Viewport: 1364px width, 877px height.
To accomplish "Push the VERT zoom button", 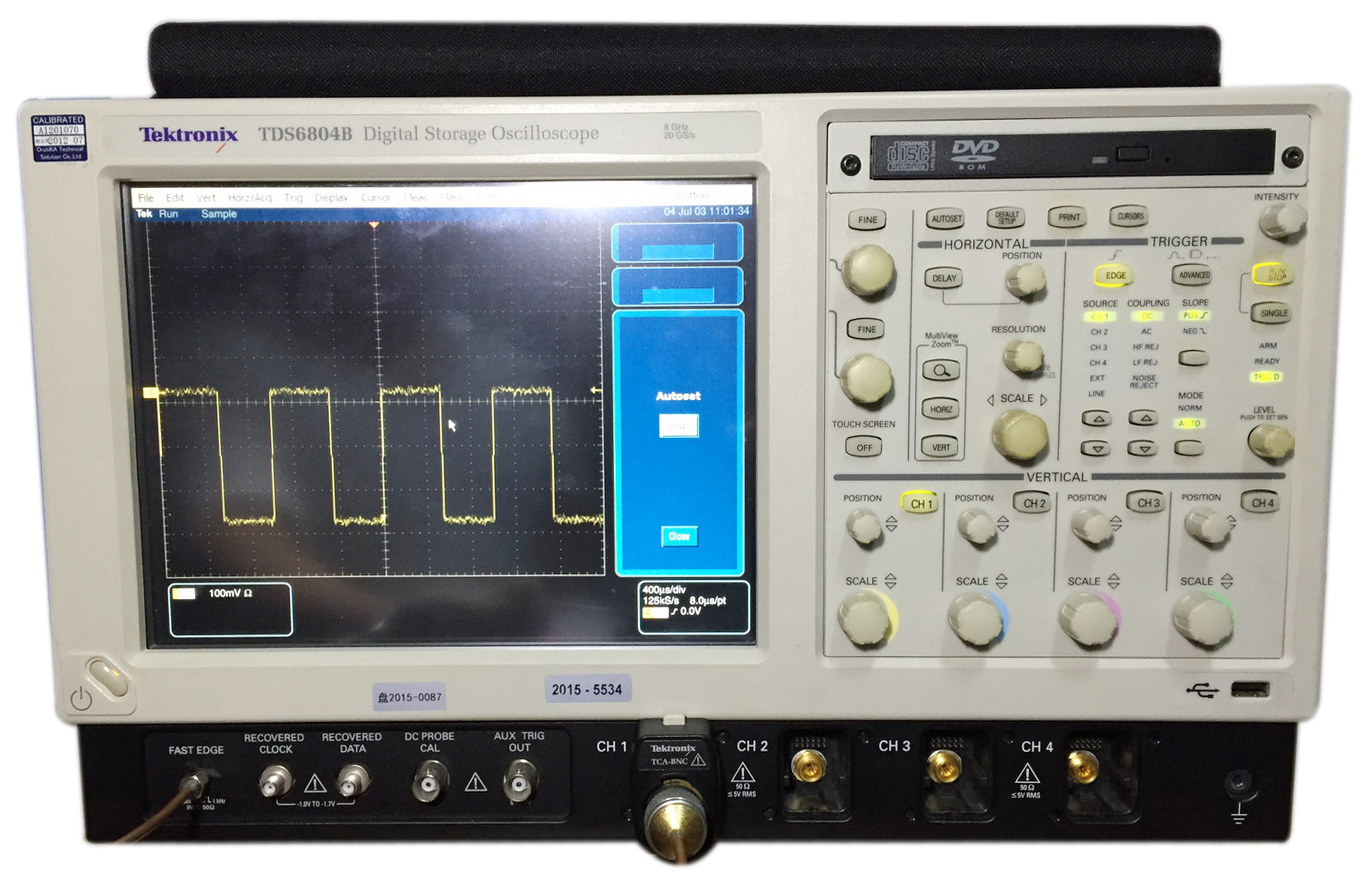I will (x=940, y=447).
